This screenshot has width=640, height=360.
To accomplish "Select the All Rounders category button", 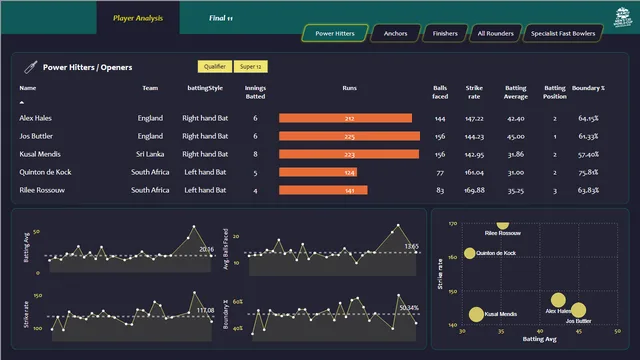I will click(496, 33).
